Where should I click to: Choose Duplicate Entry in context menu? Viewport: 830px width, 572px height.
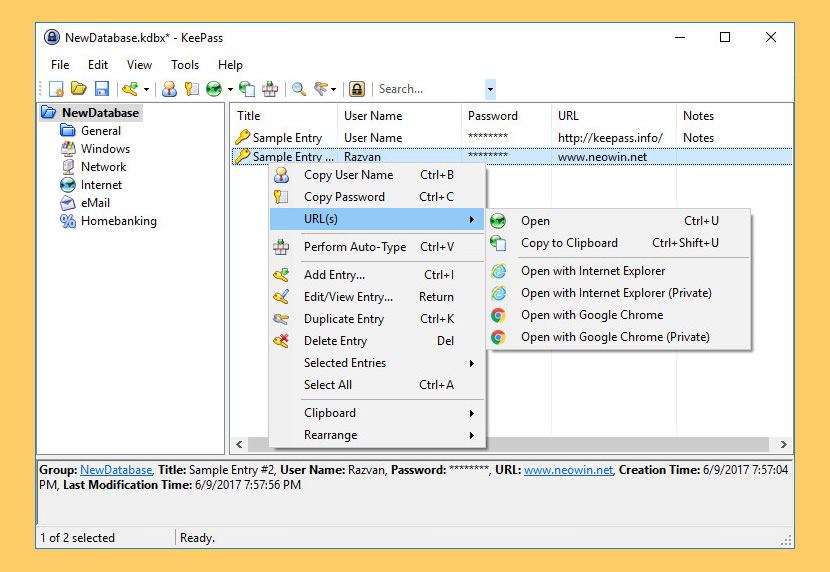coord(377,319)
